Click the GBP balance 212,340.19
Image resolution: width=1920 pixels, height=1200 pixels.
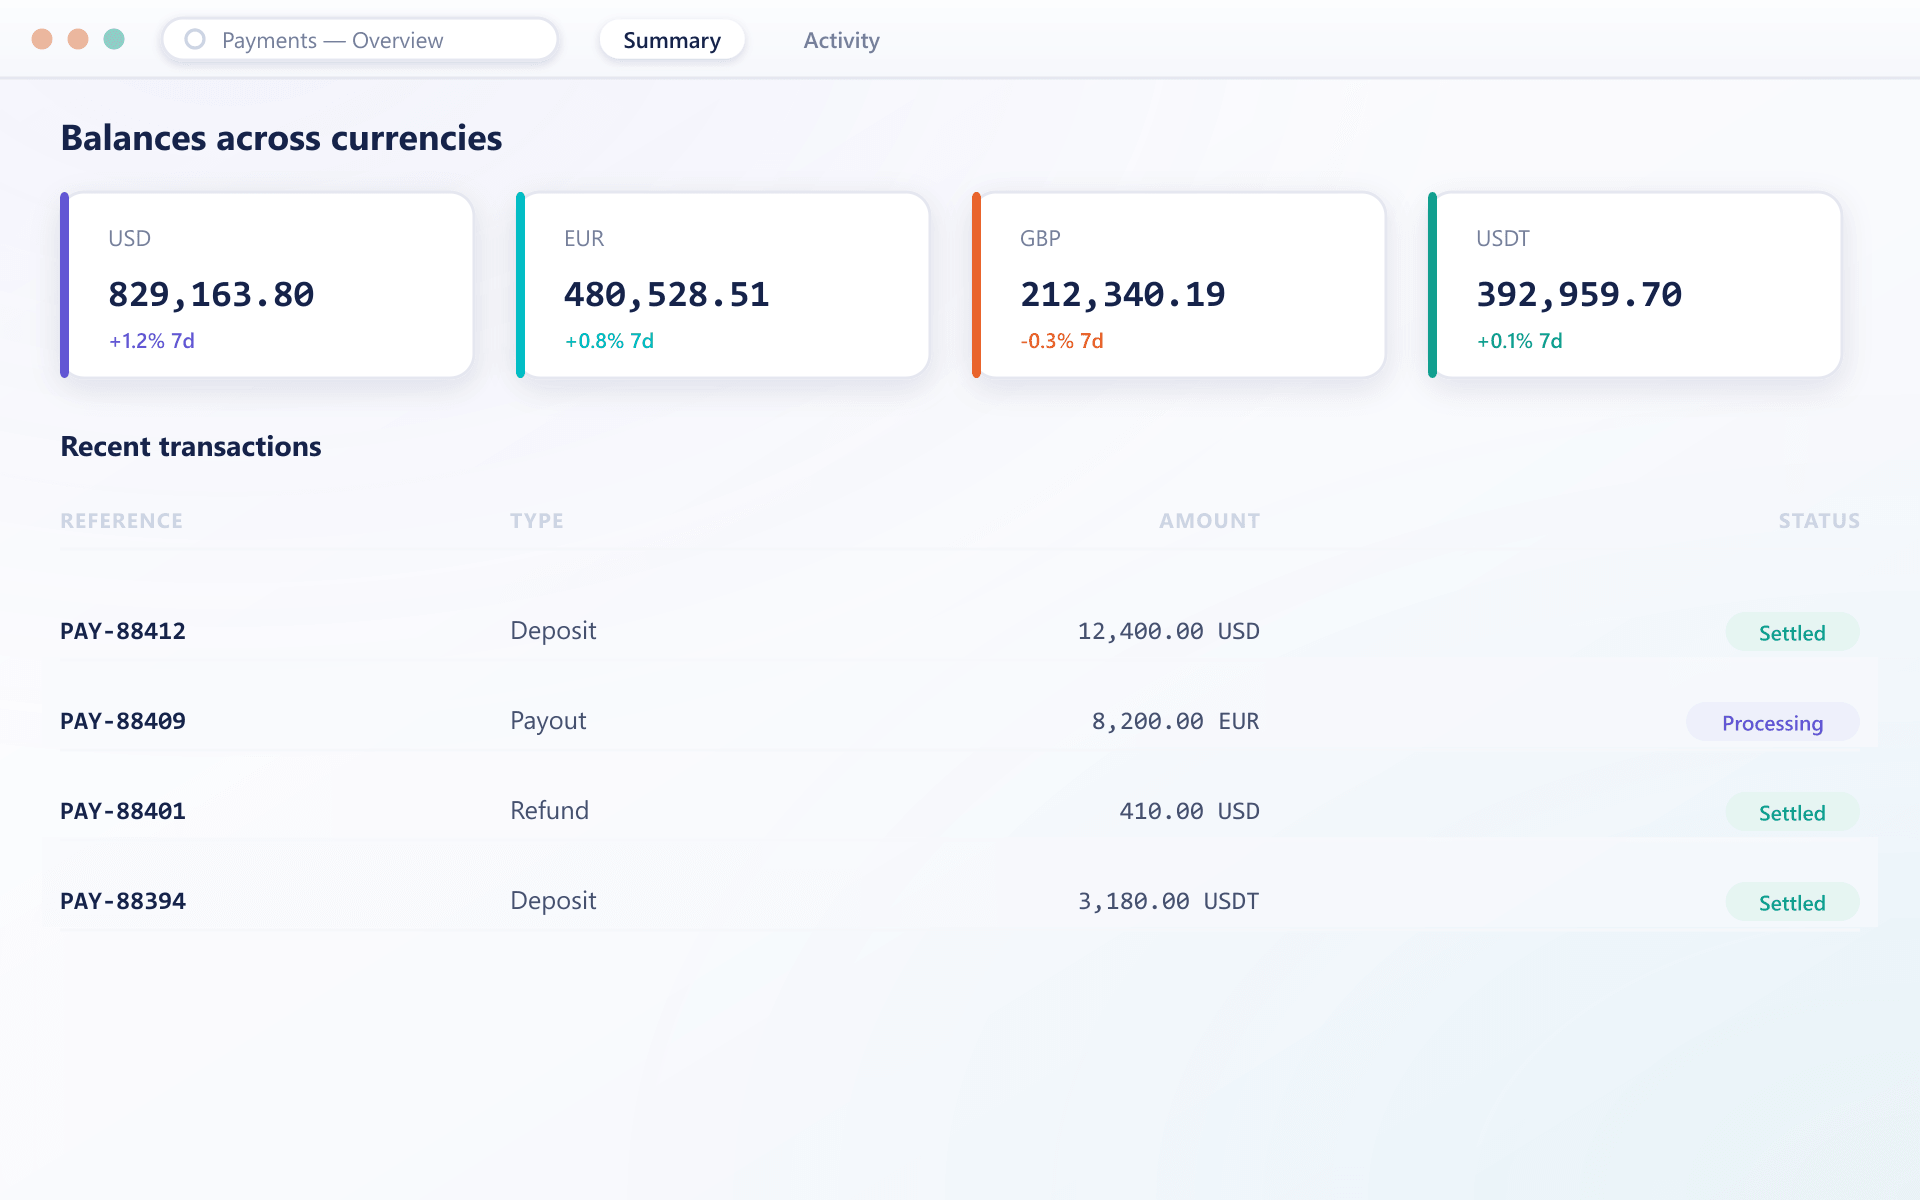(x=1123, y=295)
